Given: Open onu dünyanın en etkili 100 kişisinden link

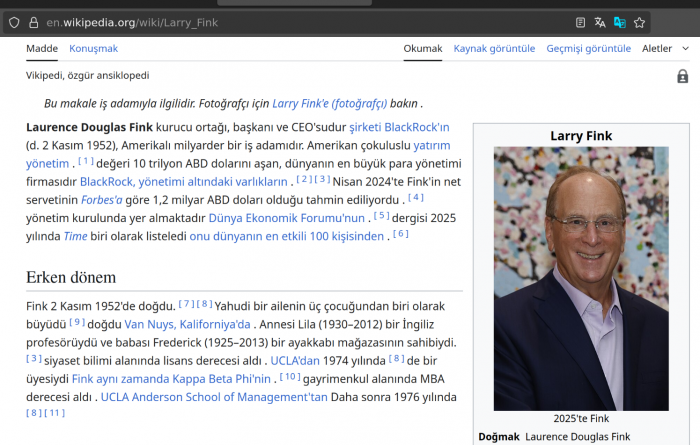Looking at the screenshot, I should [287, 236].
